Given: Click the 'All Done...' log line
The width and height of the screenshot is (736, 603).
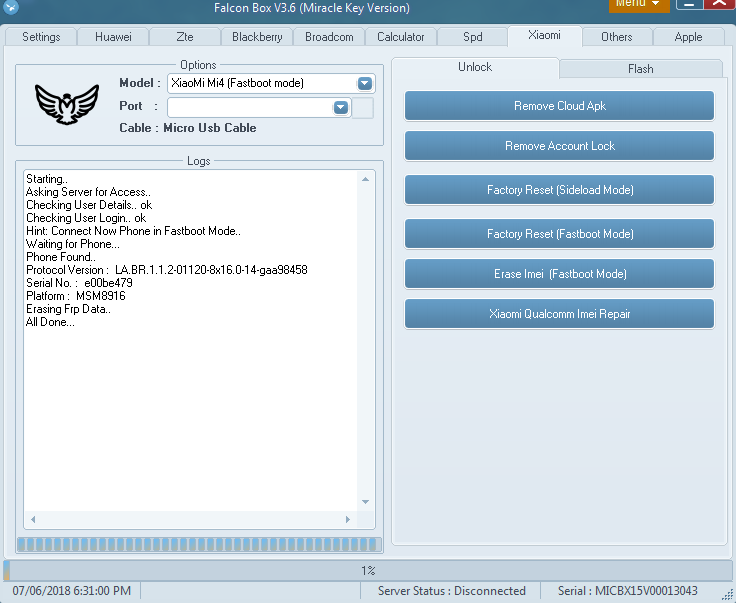Looking at the screenshot, I should pyautogui.click(x=50, y=322).
